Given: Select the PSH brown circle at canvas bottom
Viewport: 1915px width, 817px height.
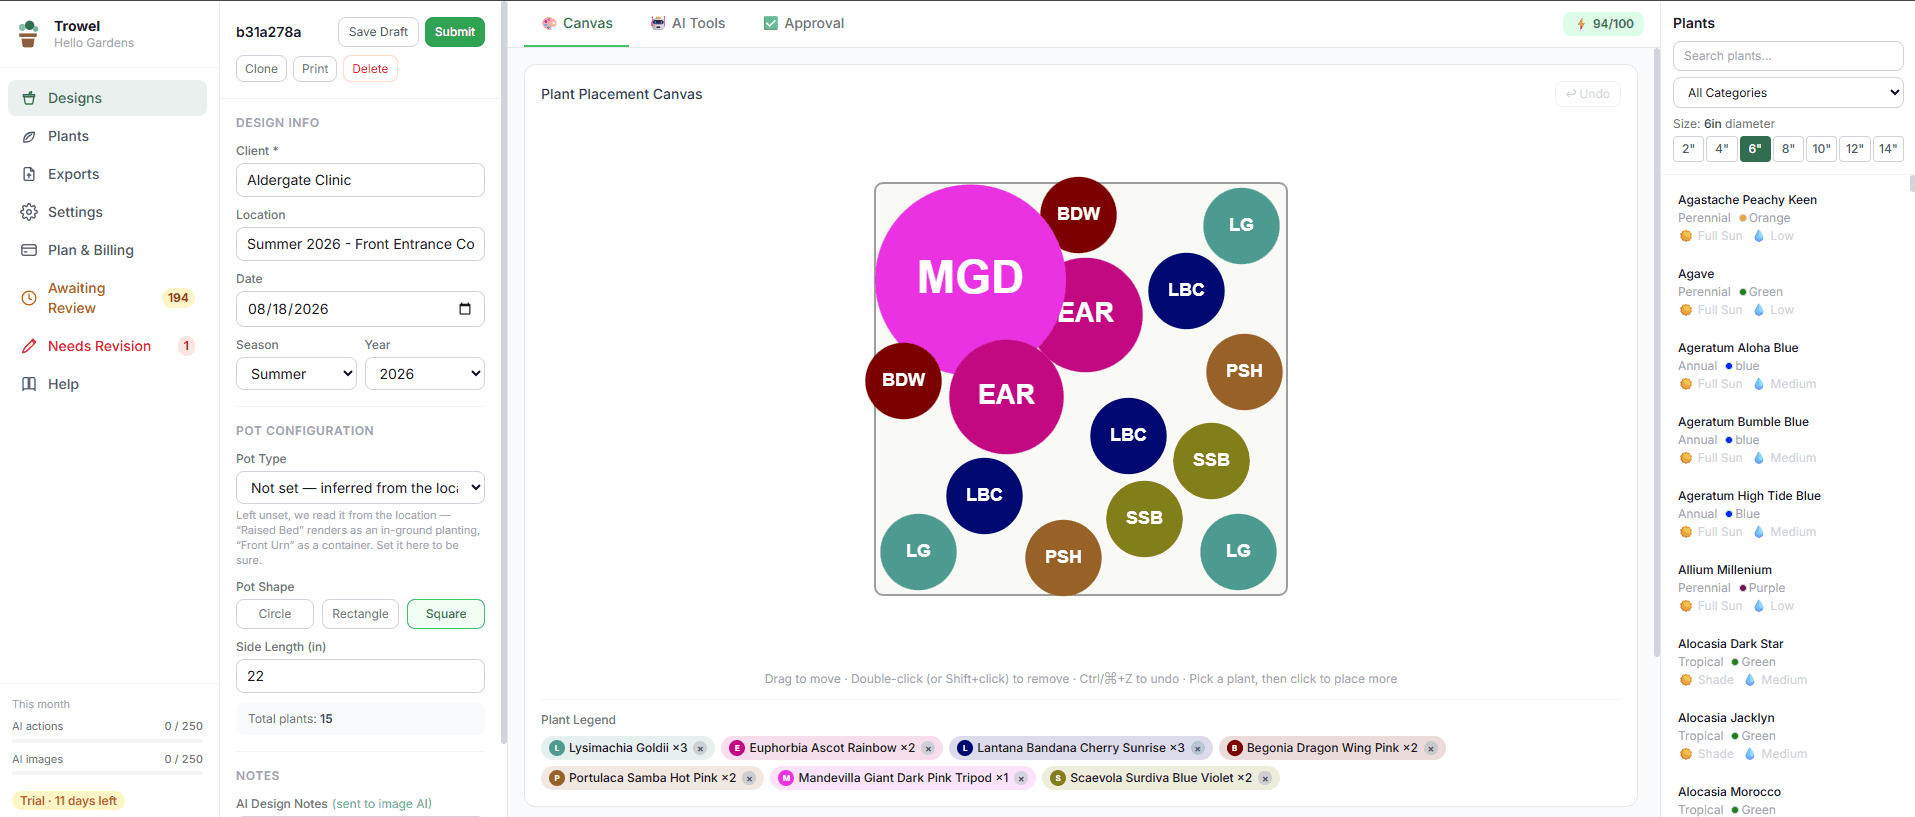Looking at the screenshot, I should click(x=1063, y=557).
